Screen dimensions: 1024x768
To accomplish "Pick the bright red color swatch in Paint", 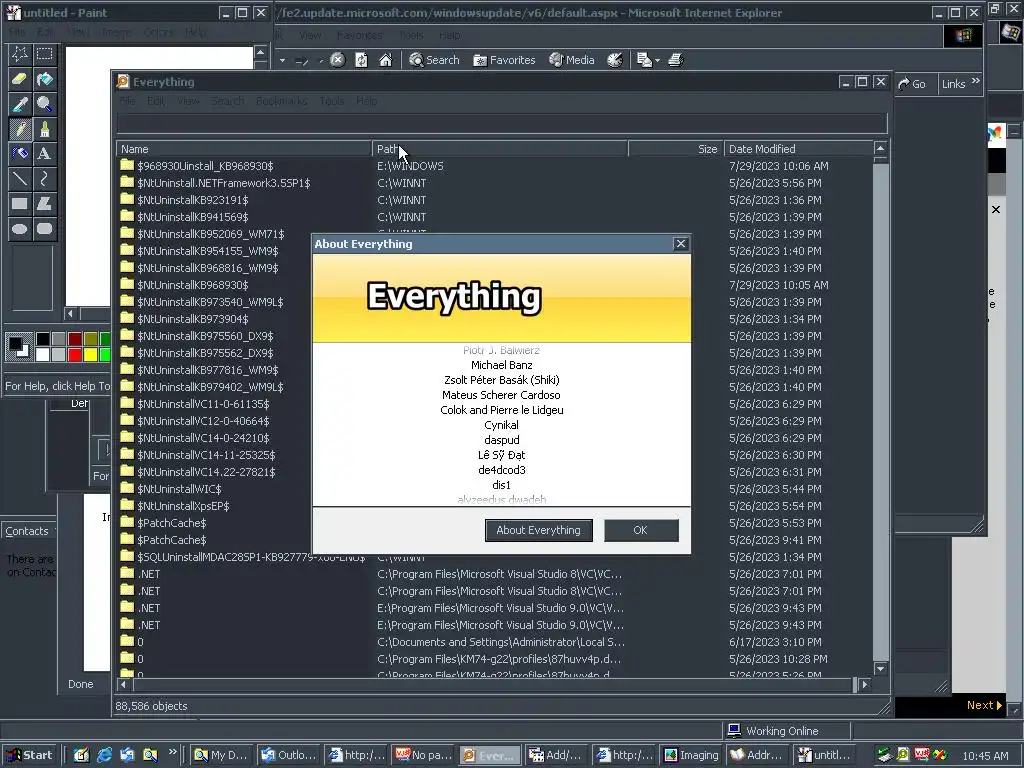I will [x=75, y=355].
